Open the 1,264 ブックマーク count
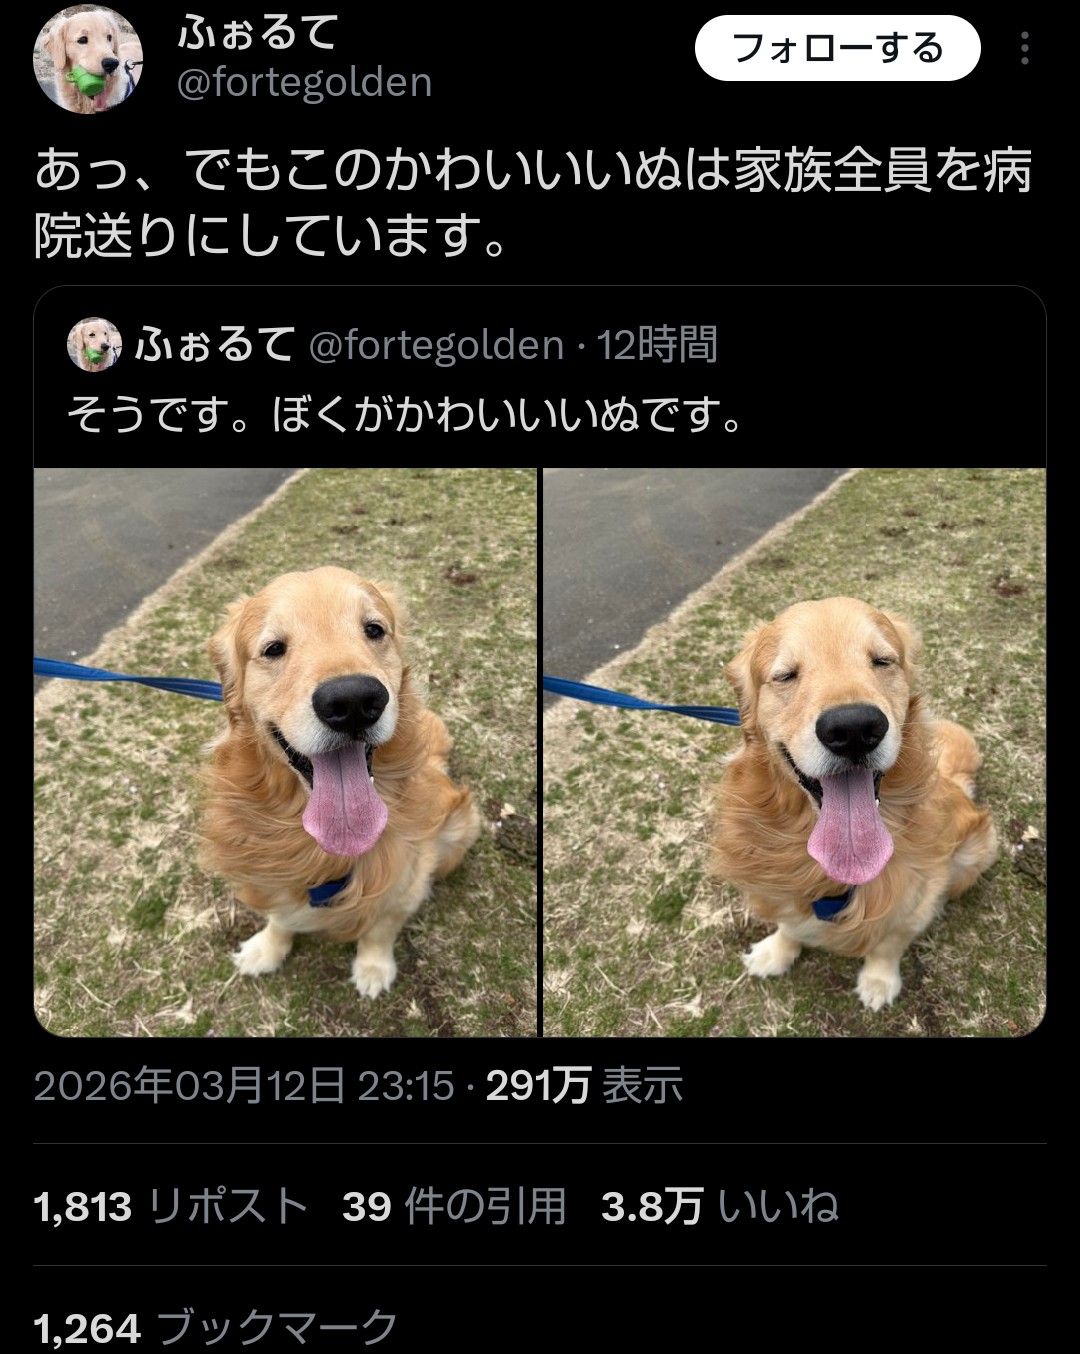The width and height of the screenshot is (1080, 1354). tap(216, 1328)
